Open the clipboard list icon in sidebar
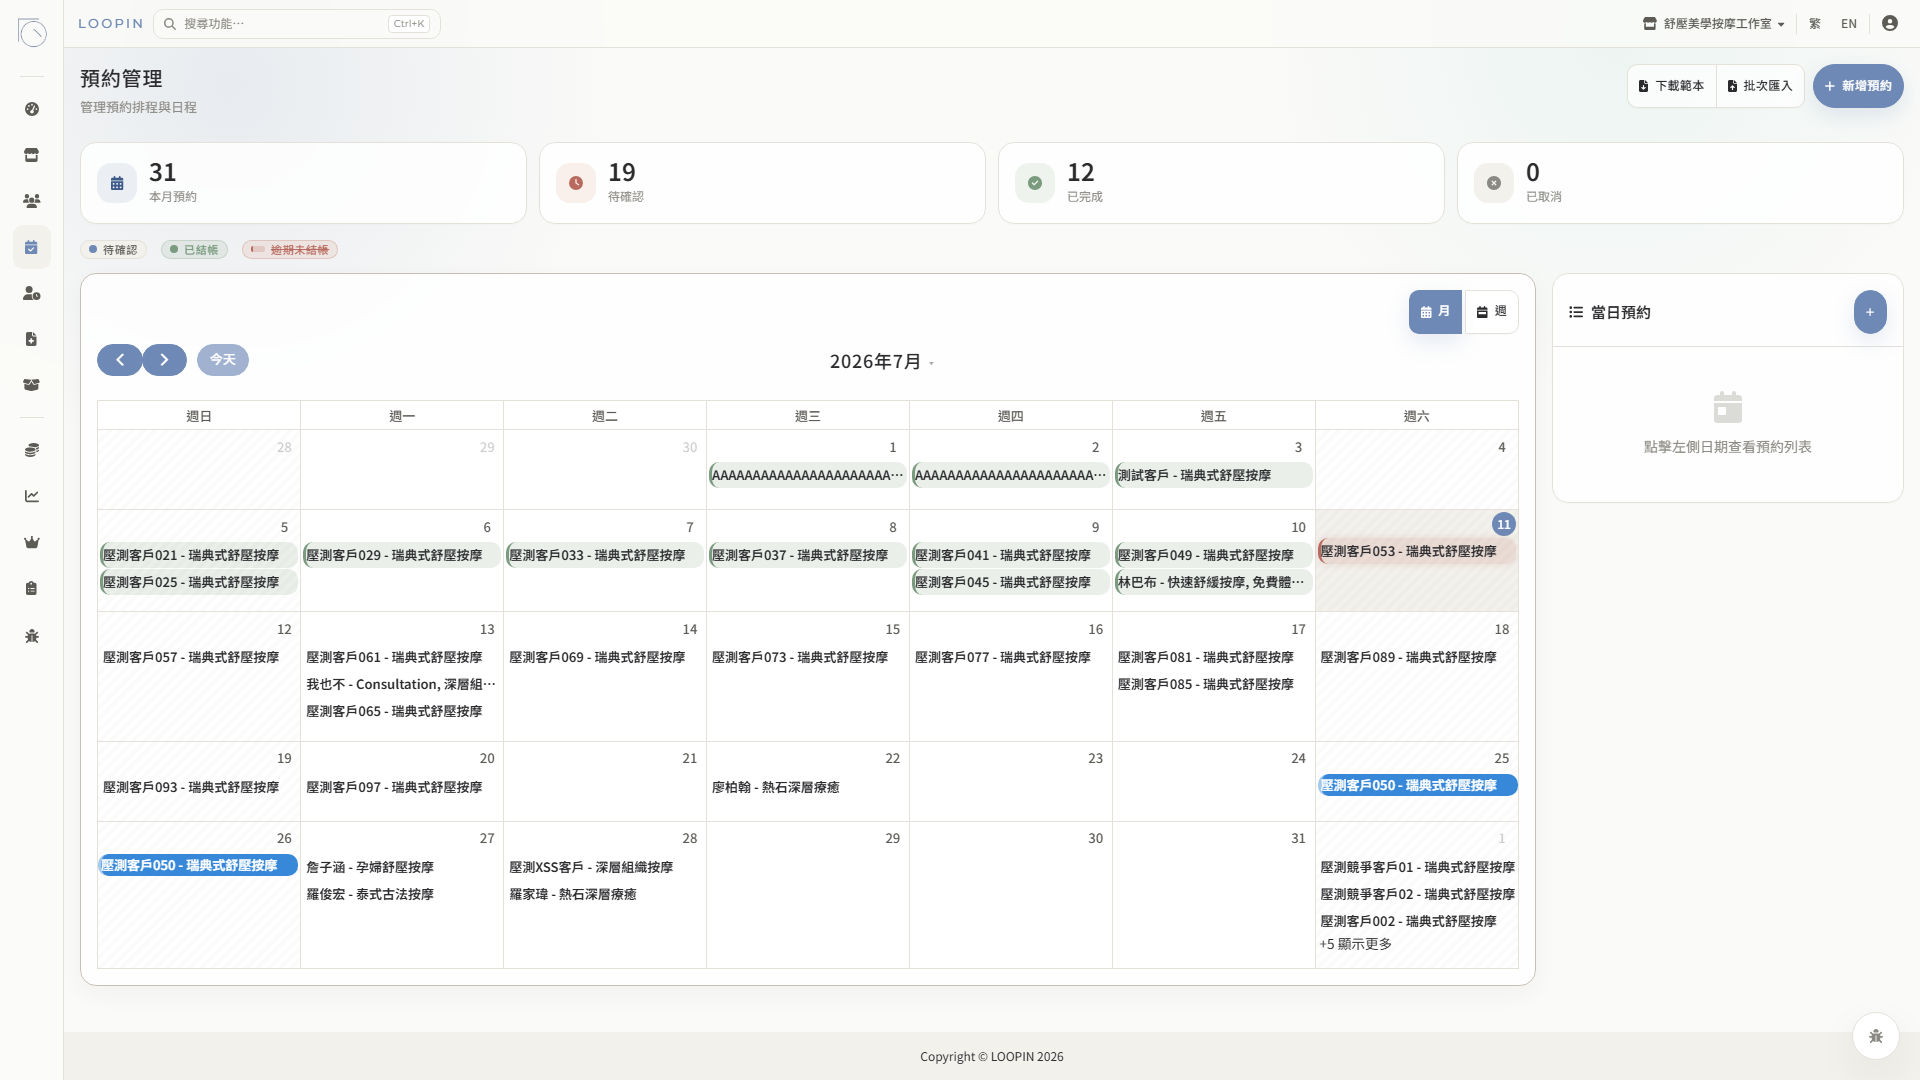 pyautogui.click(x=32, y=588)
